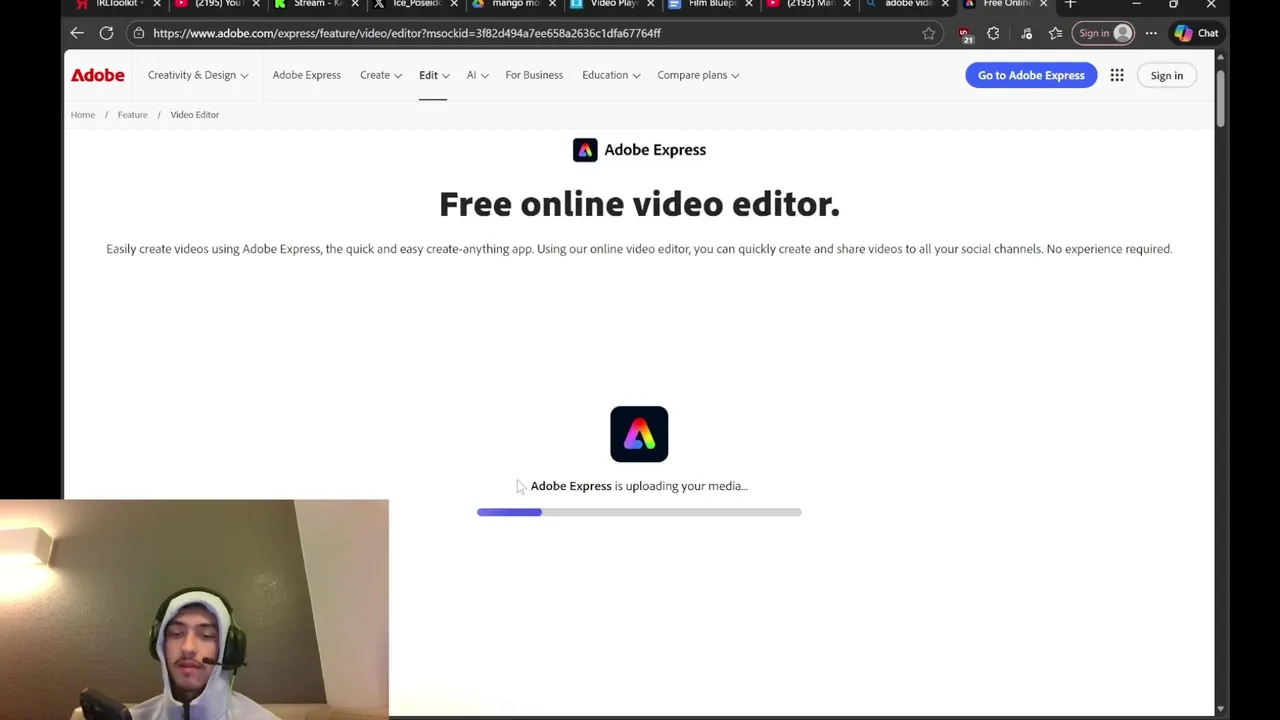Screen dimensions: 1280x720
Task: Click the 'Adobe Express is uploading your media' text
Action: 639,486
